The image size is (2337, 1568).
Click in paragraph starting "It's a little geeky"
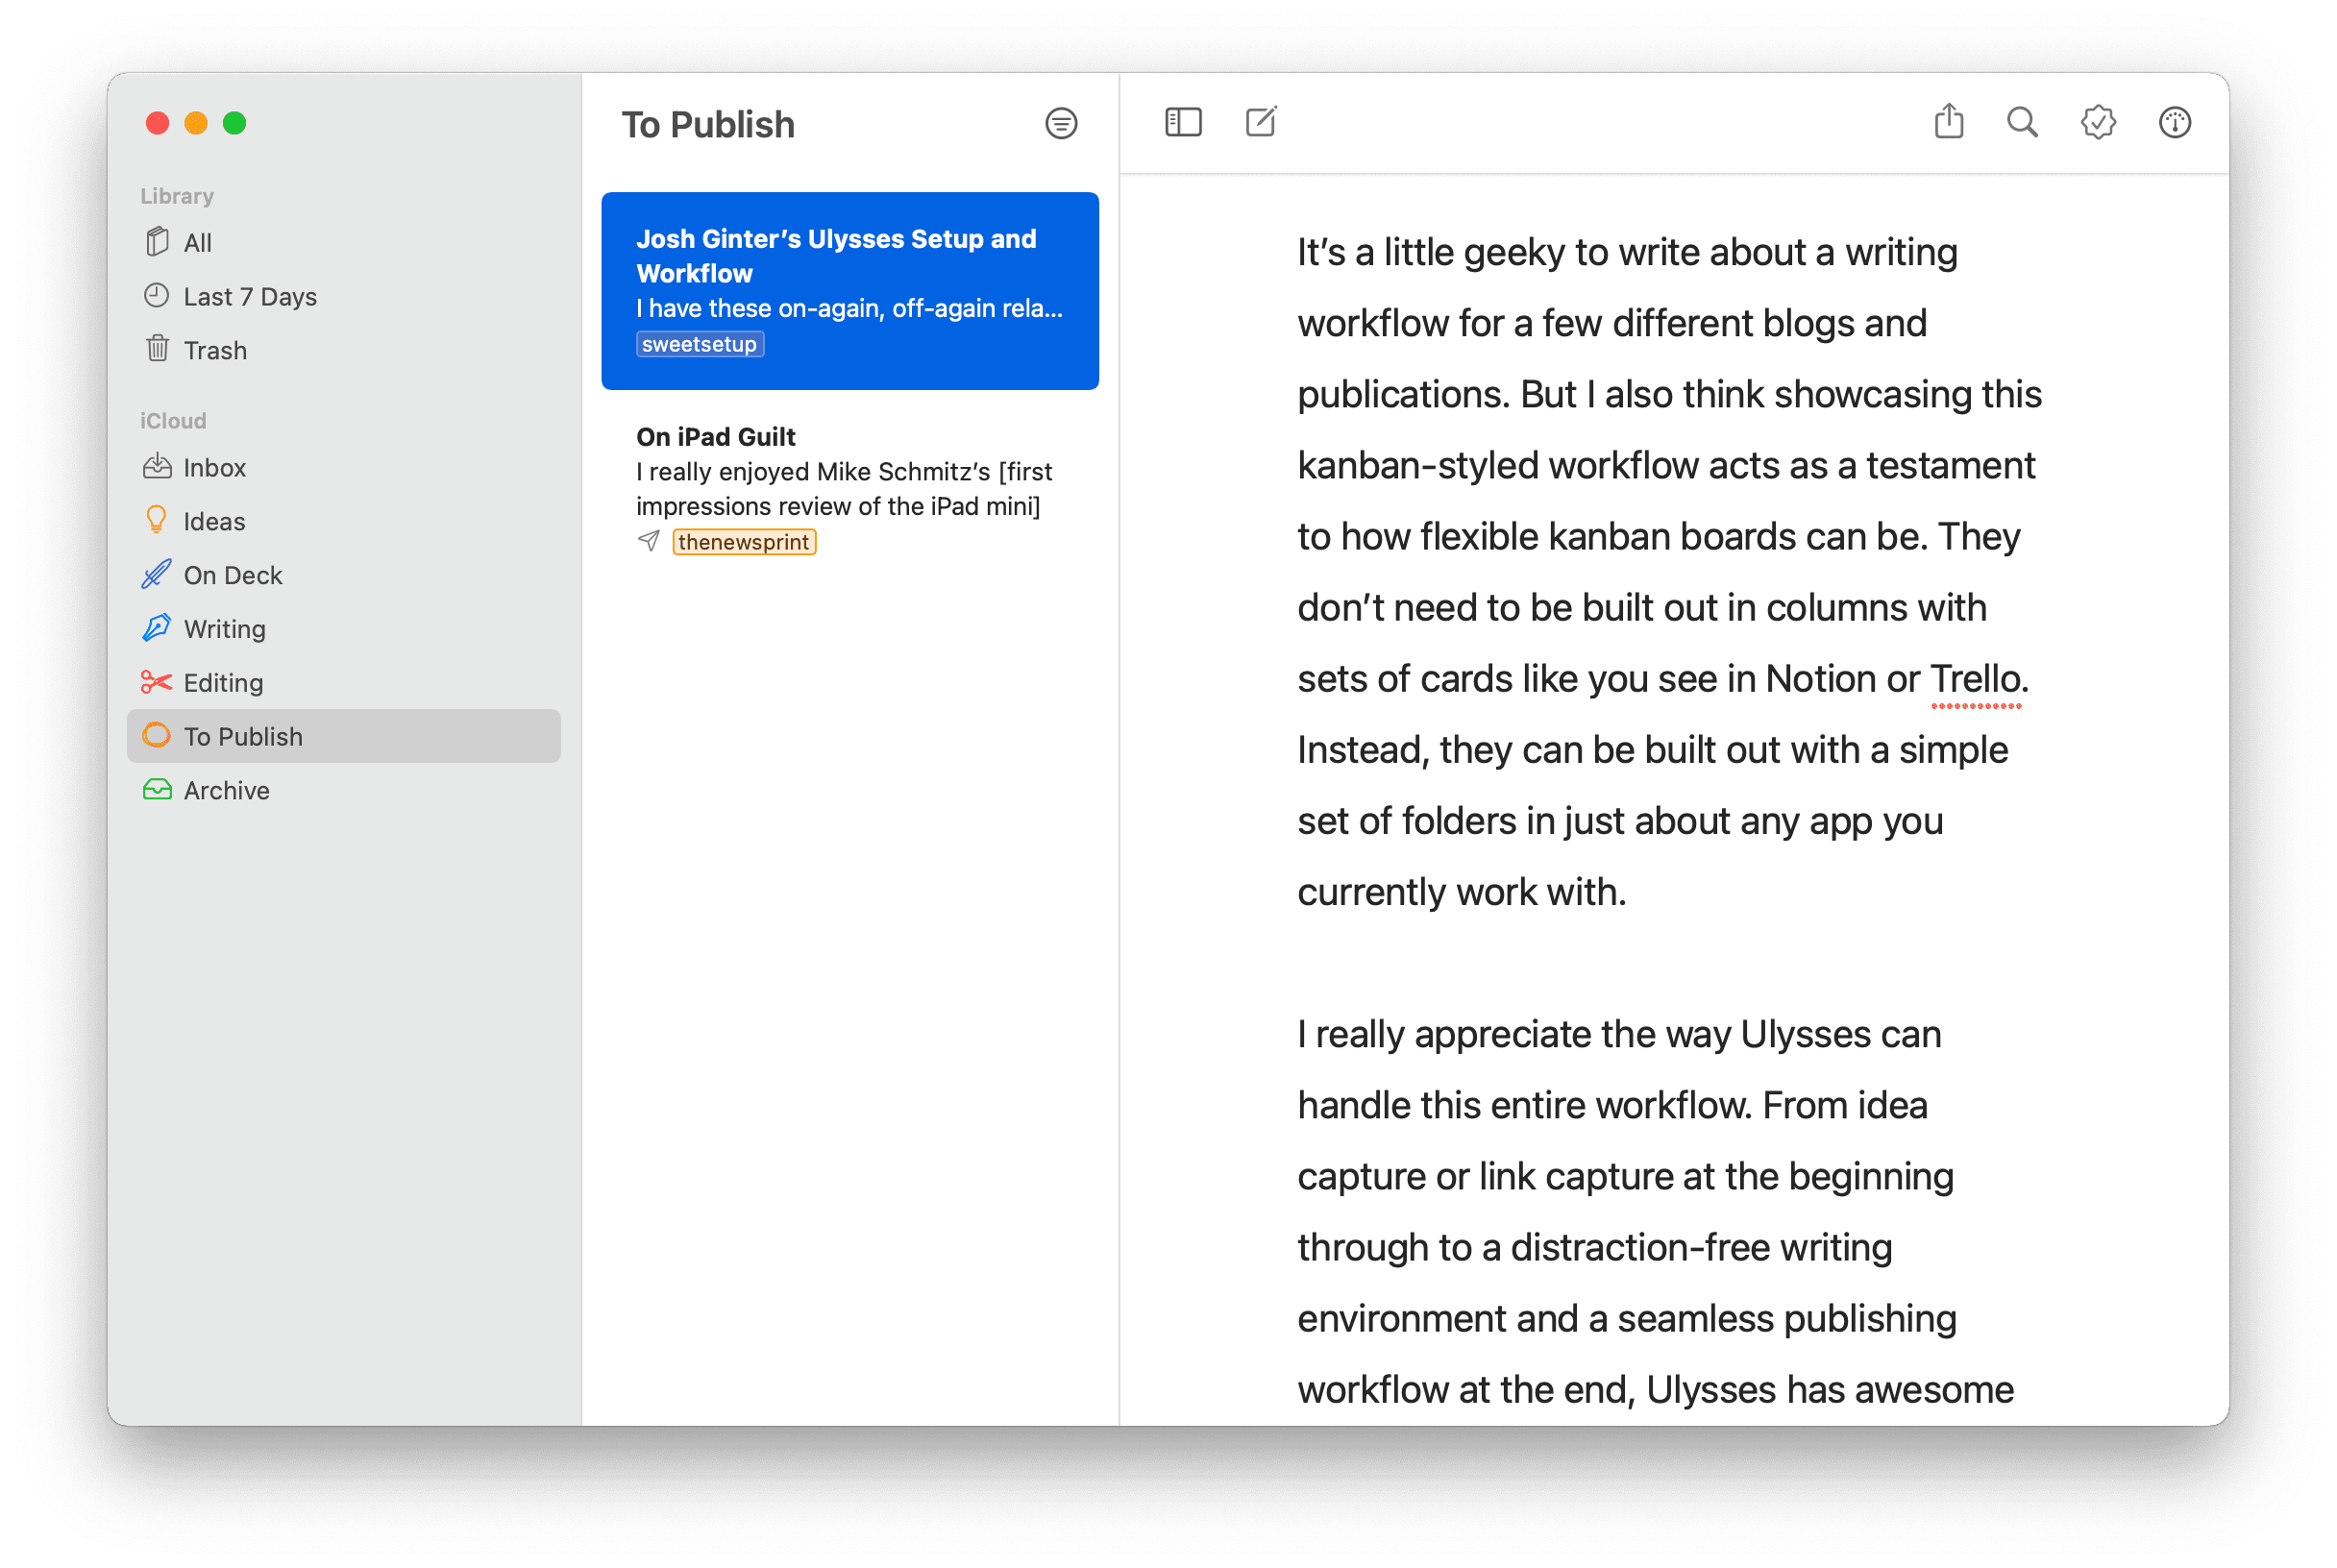1668,571
